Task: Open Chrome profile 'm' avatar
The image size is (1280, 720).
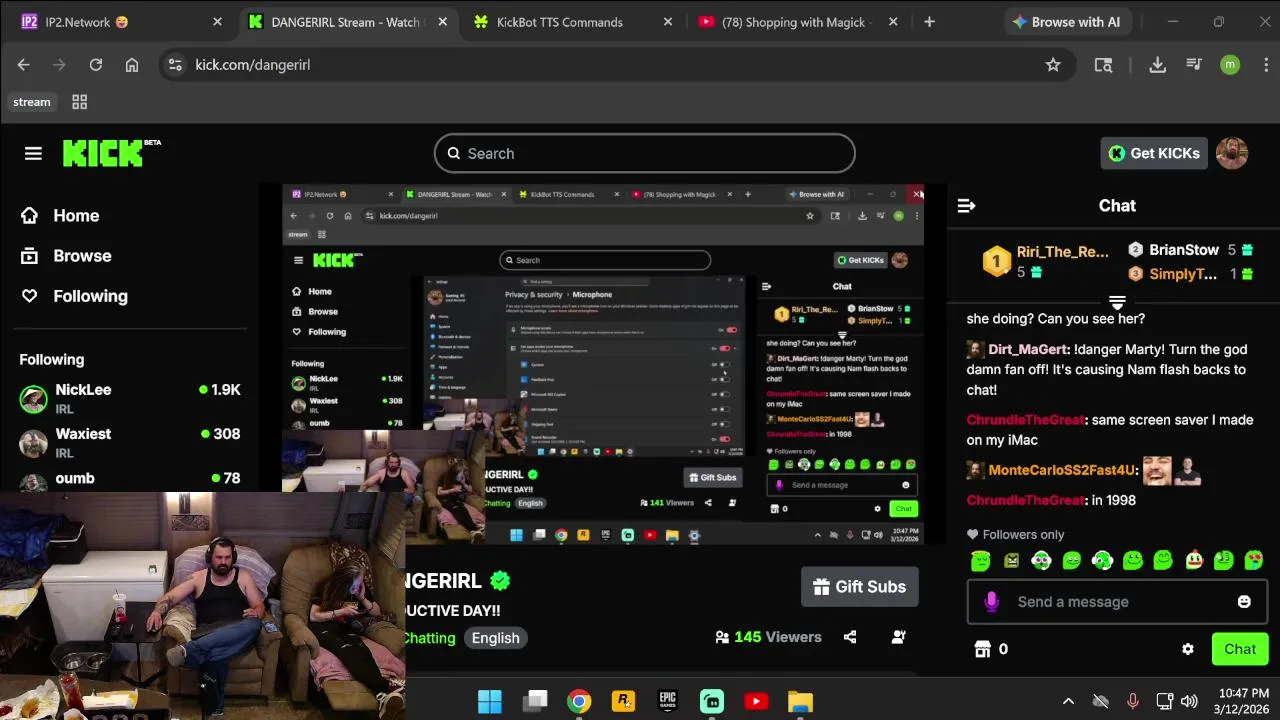Action: (x=1230, y=64)
